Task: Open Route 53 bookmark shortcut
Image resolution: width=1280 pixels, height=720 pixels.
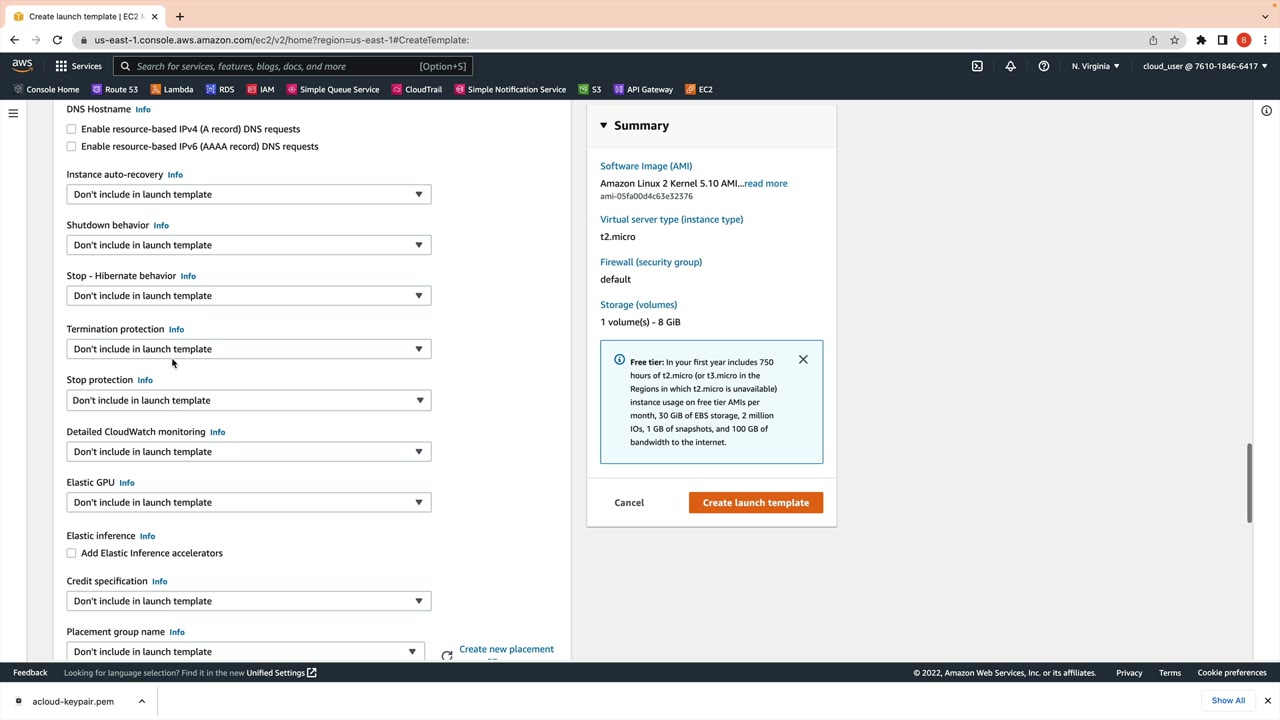Action: point(114,89)
